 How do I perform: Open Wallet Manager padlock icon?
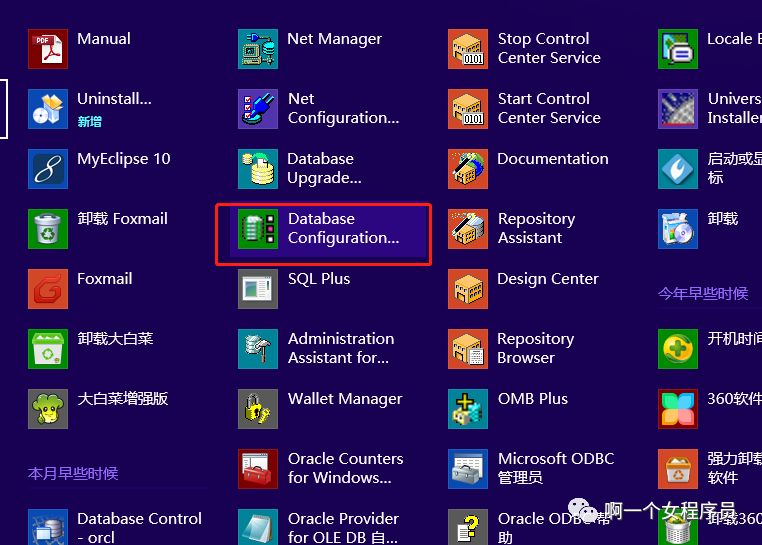(x=258, y=409)
